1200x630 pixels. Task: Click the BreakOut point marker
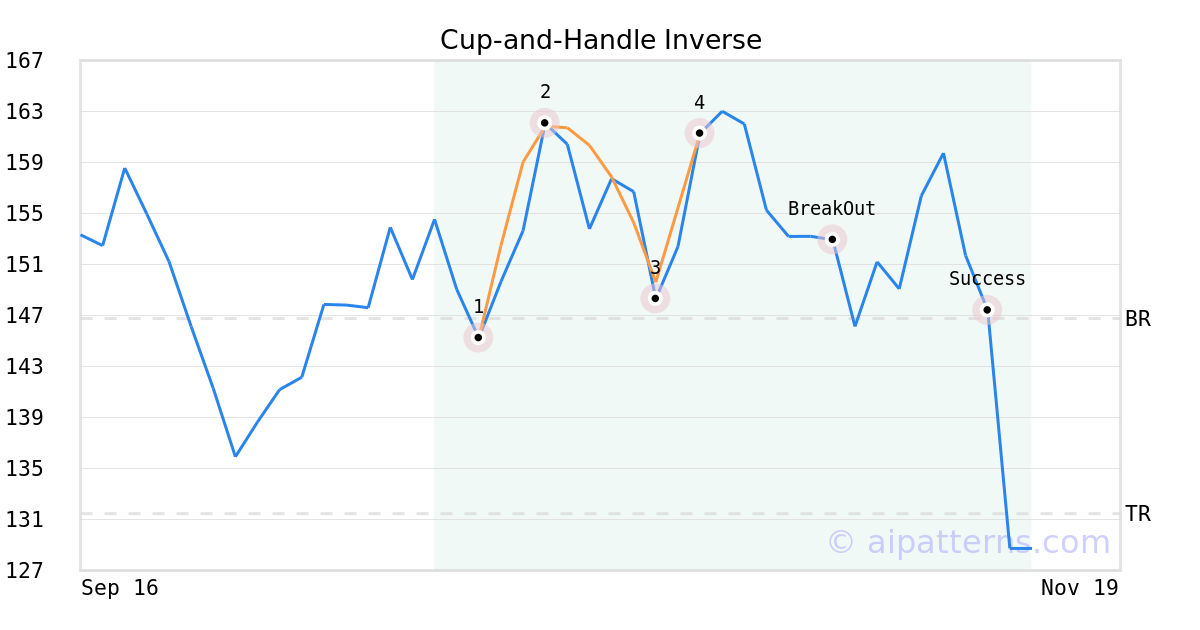[832, 239]
